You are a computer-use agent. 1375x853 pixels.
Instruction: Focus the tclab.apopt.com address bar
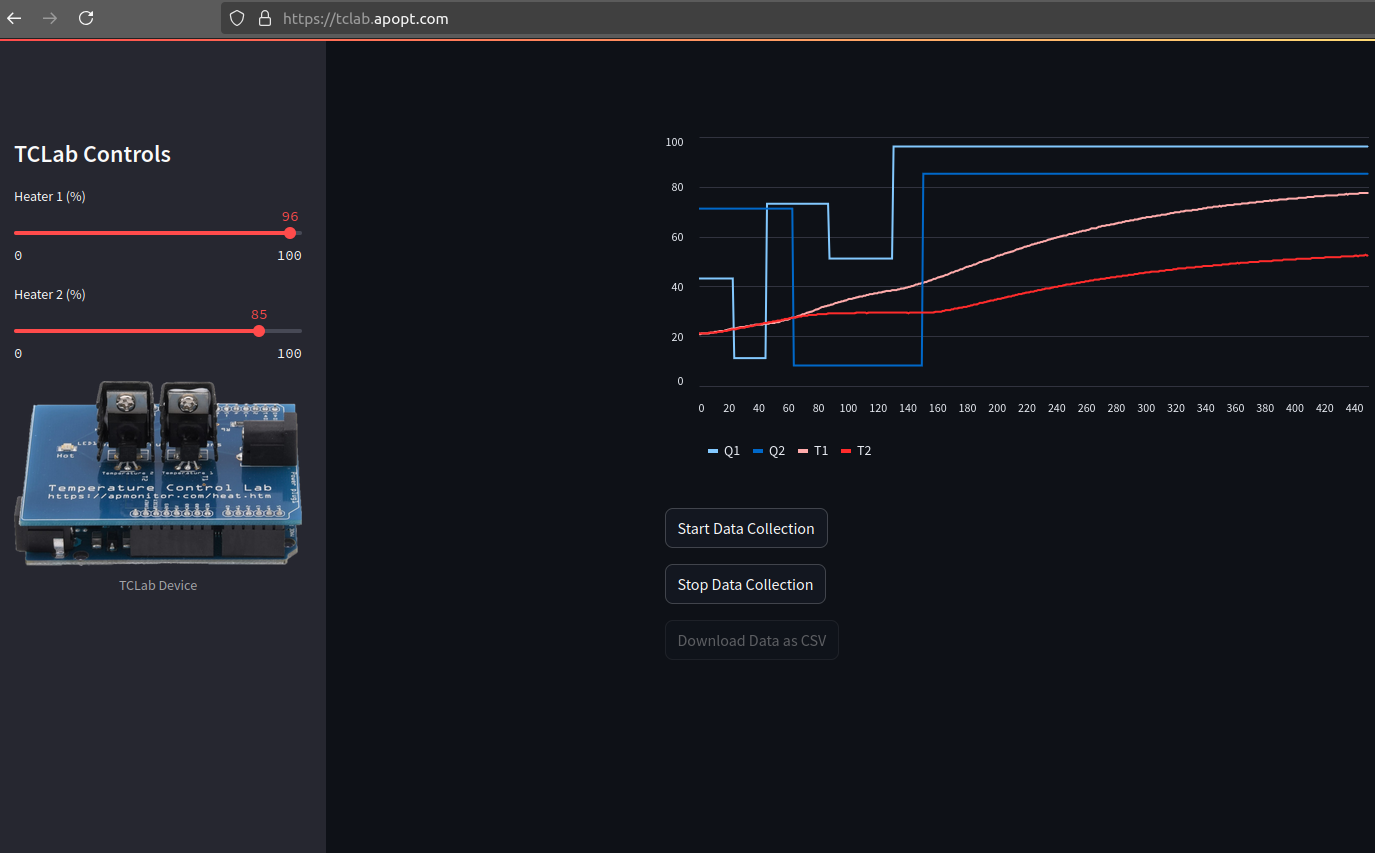click(x=700, y=18)
